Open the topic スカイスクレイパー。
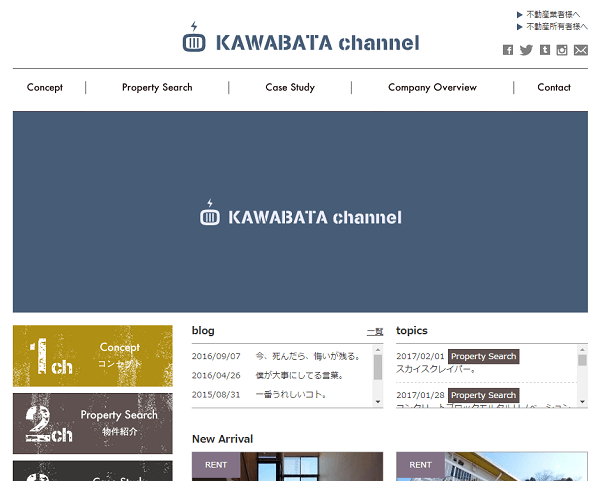Viewport: 600px width, 481px height. (x=436, y=369)
